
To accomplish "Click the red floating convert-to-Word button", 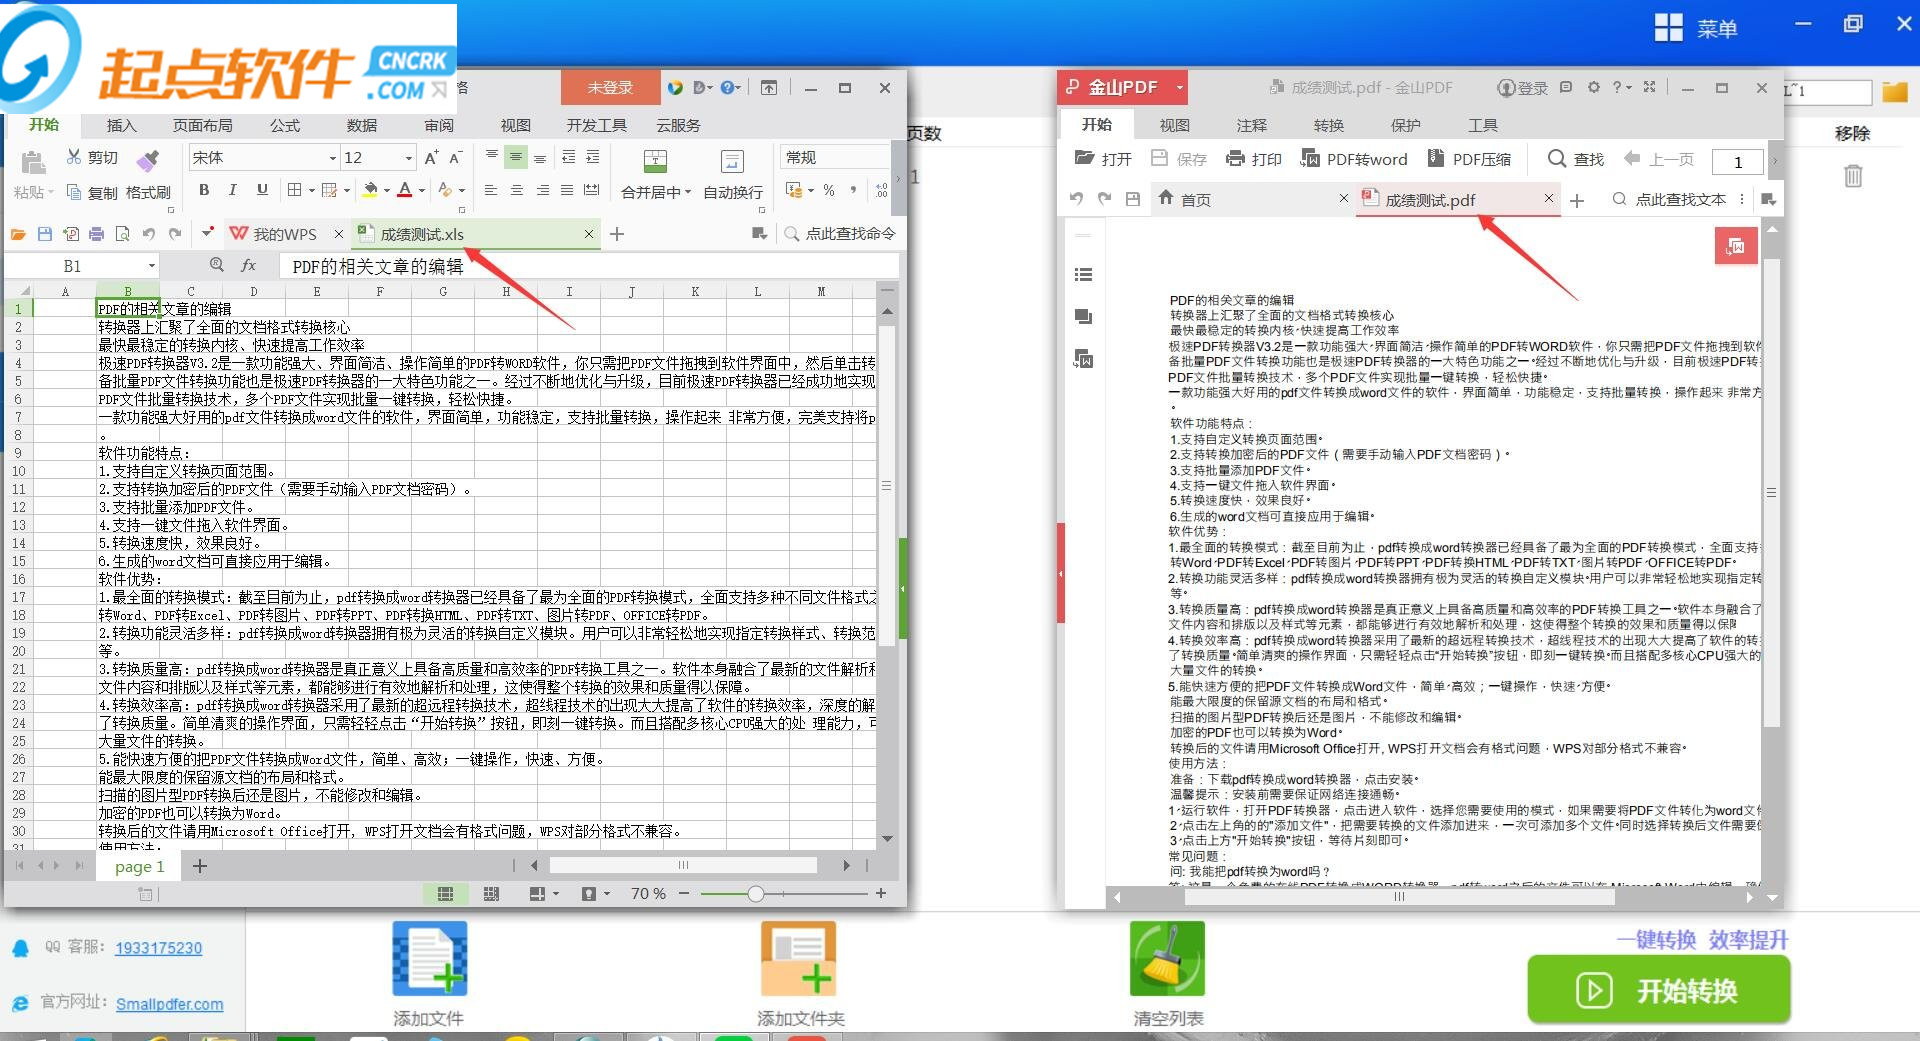I will click(1736, 246).
